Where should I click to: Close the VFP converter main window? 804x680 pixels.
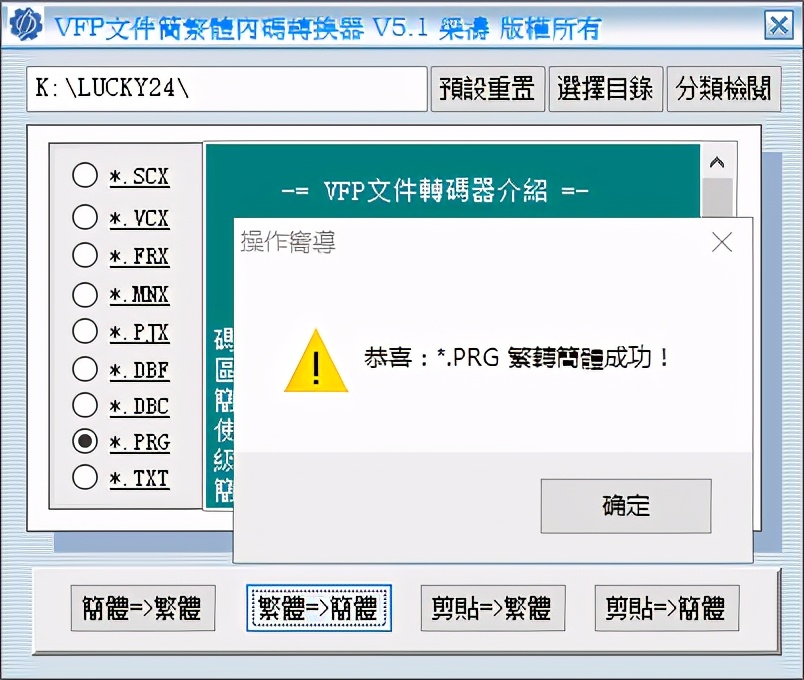[x=779, y=25]
